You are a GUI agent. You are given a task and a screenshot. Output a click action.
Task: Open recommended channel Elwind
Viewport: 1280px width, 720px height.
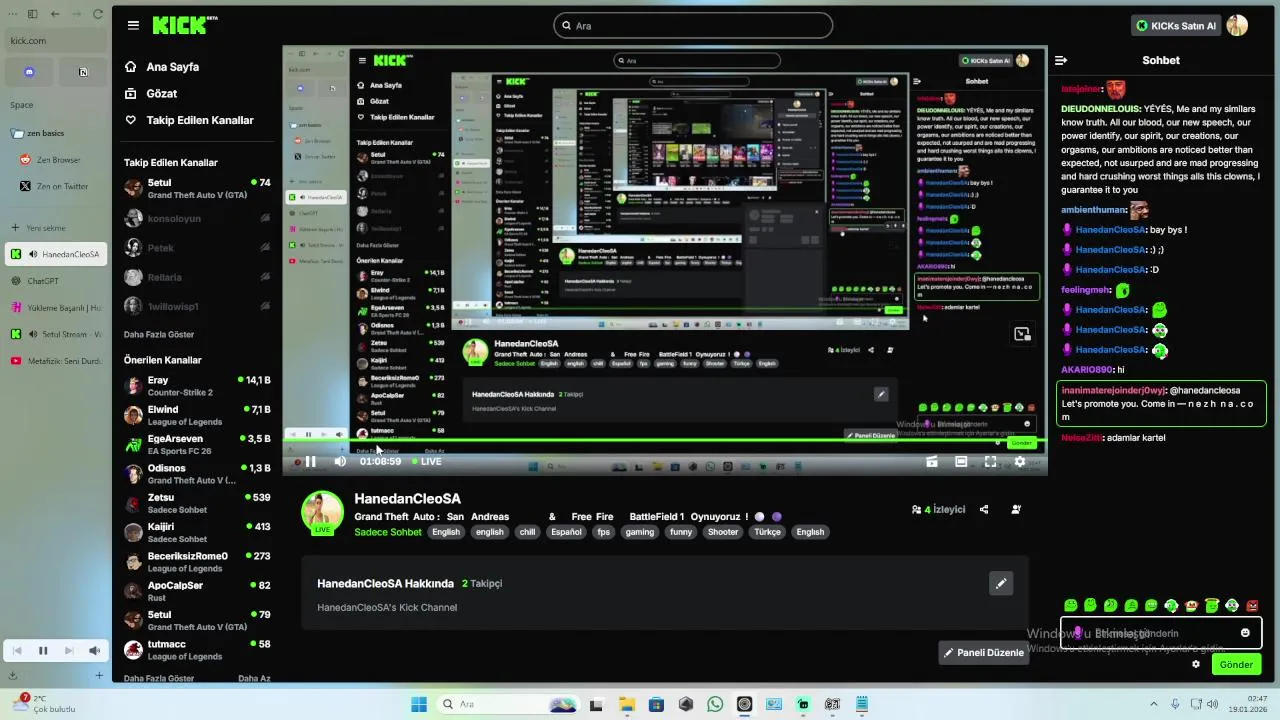[x=197, y=415]
